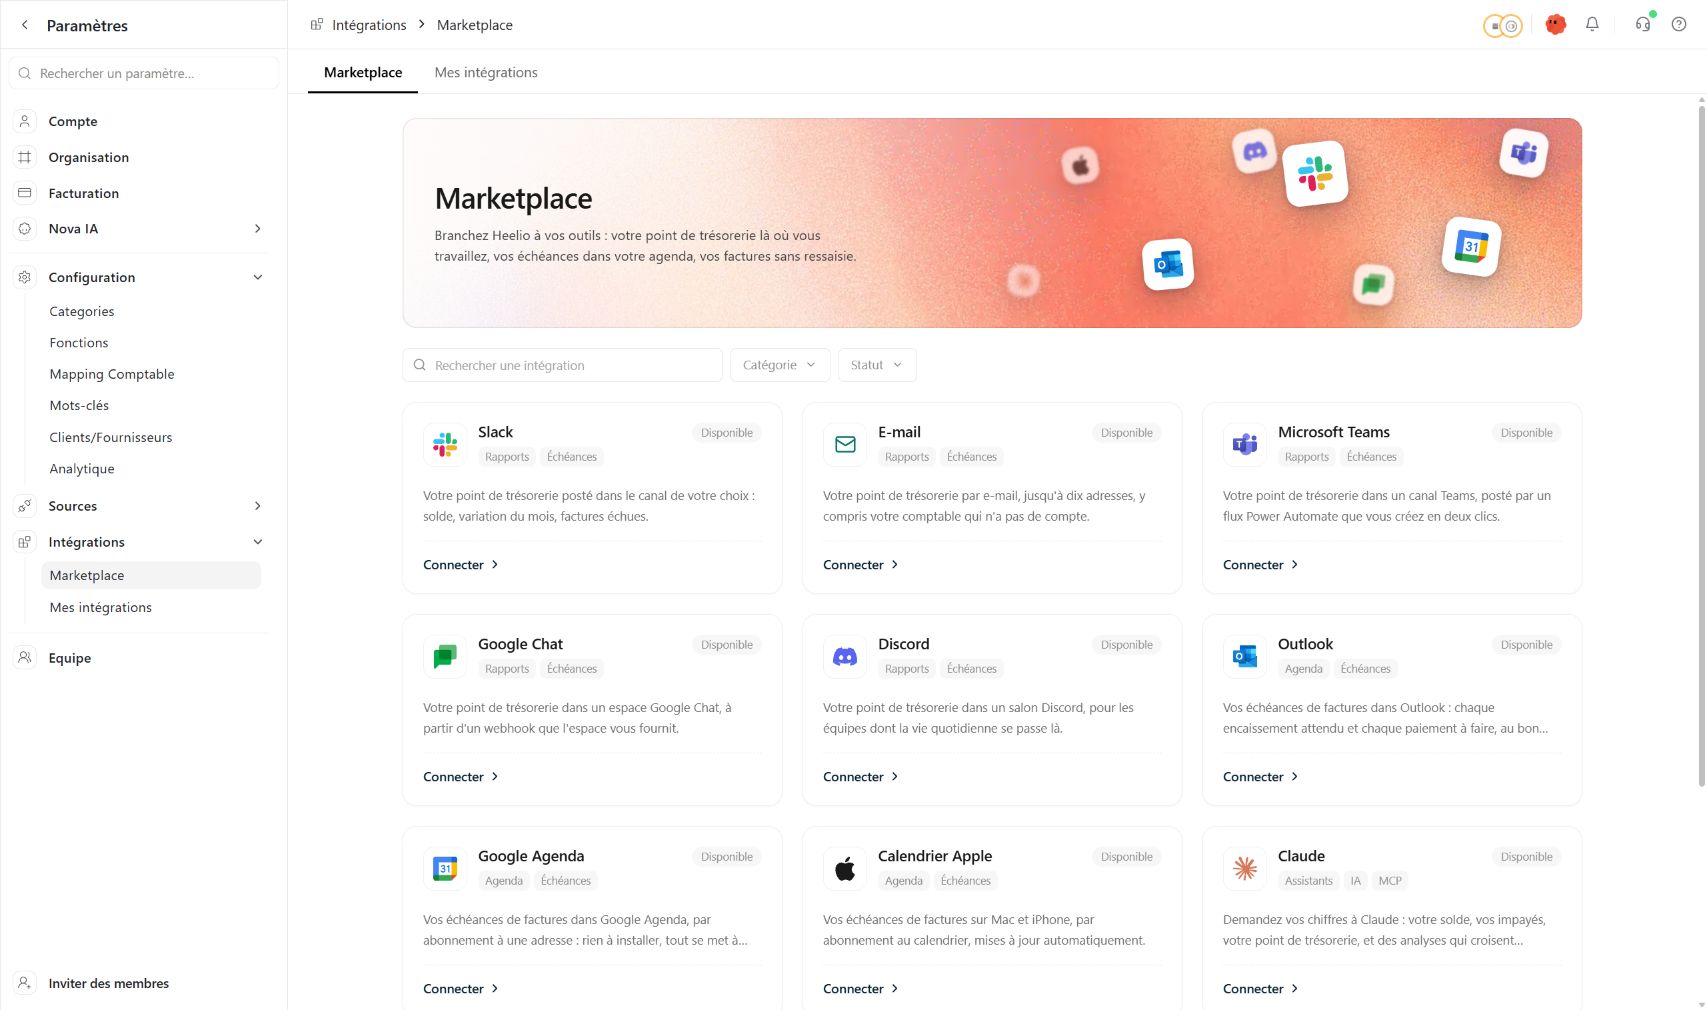Screen dimensions: 1707x1010
Task: Click the Microsoft Teams logo on its card
Action: click(1245, 444)
